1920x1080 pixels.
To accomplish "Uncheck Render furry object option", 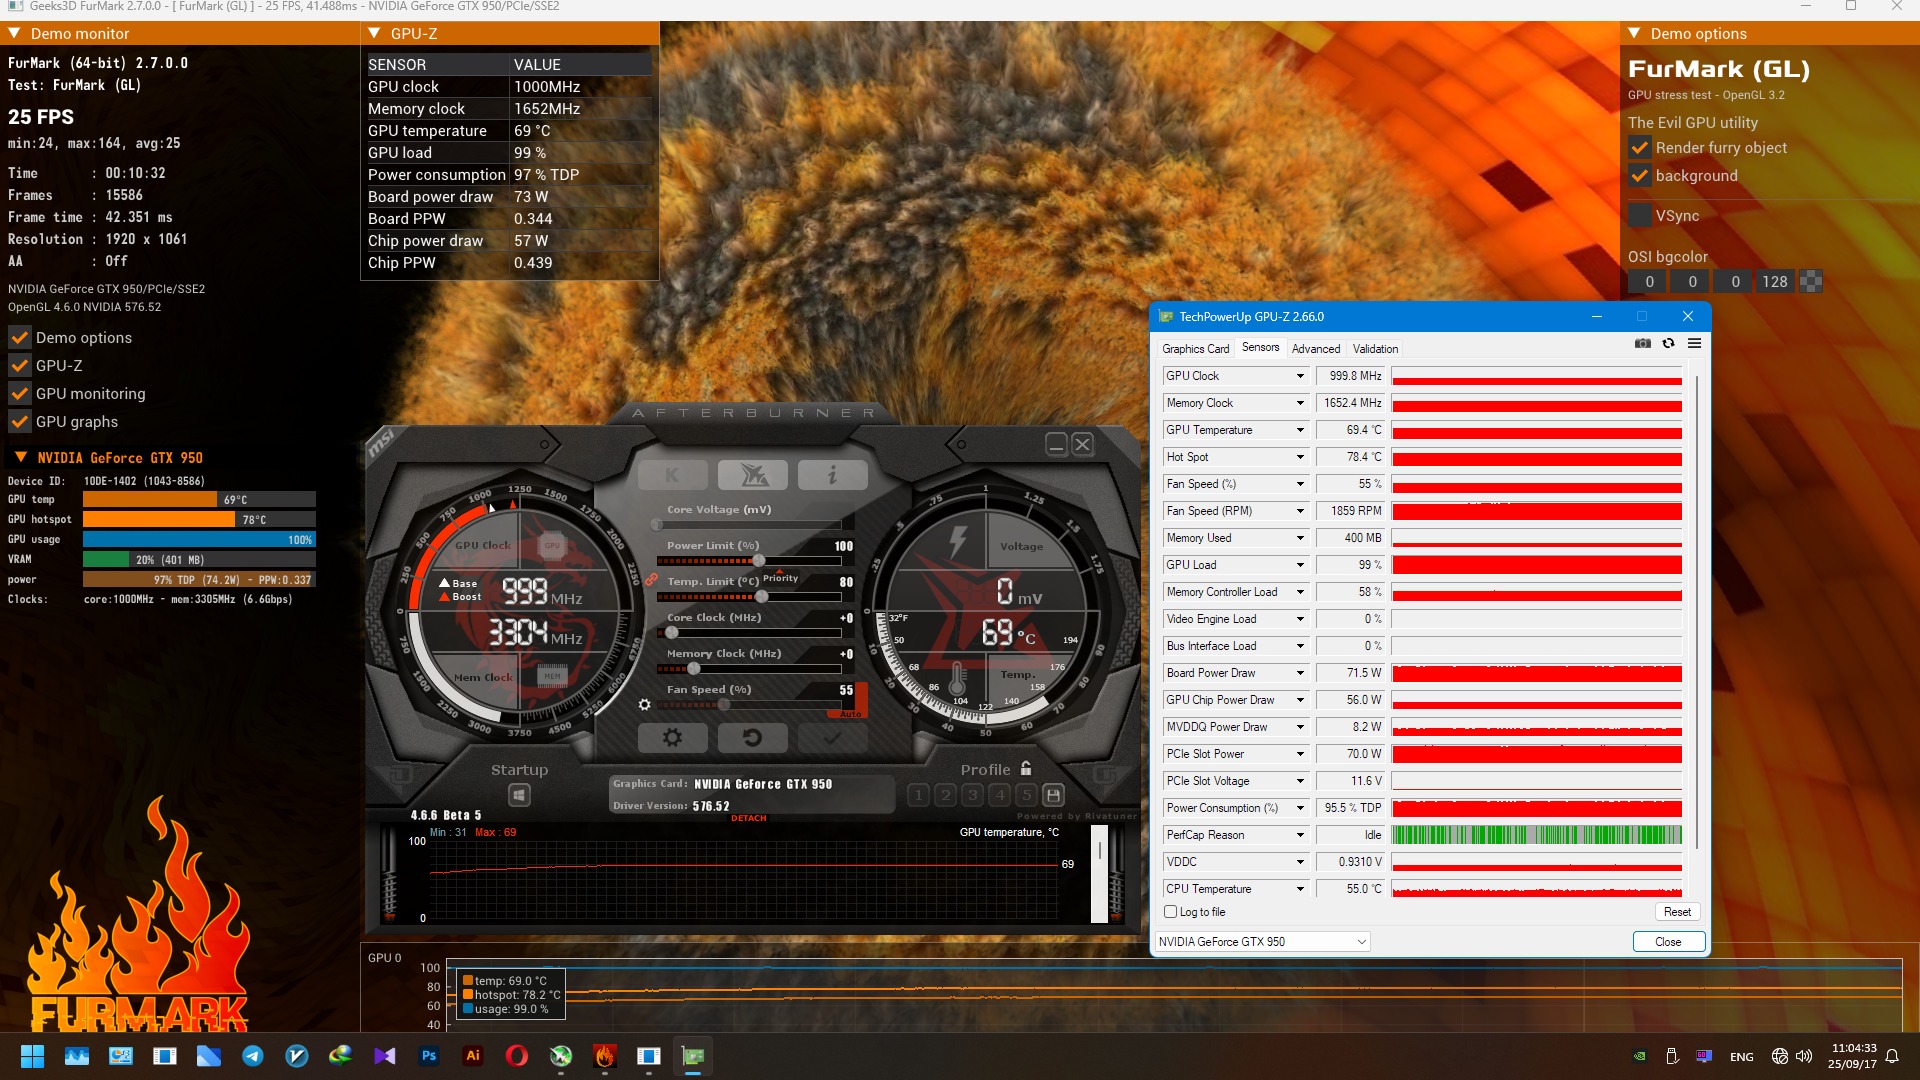I will pos(1640,148).
